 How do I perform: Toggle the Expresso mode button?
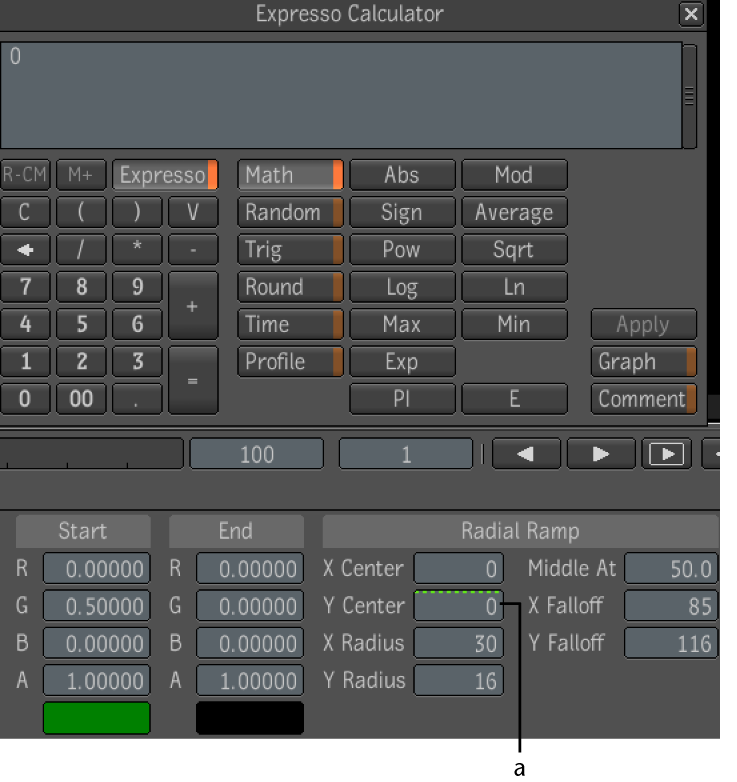click(165, 175)
